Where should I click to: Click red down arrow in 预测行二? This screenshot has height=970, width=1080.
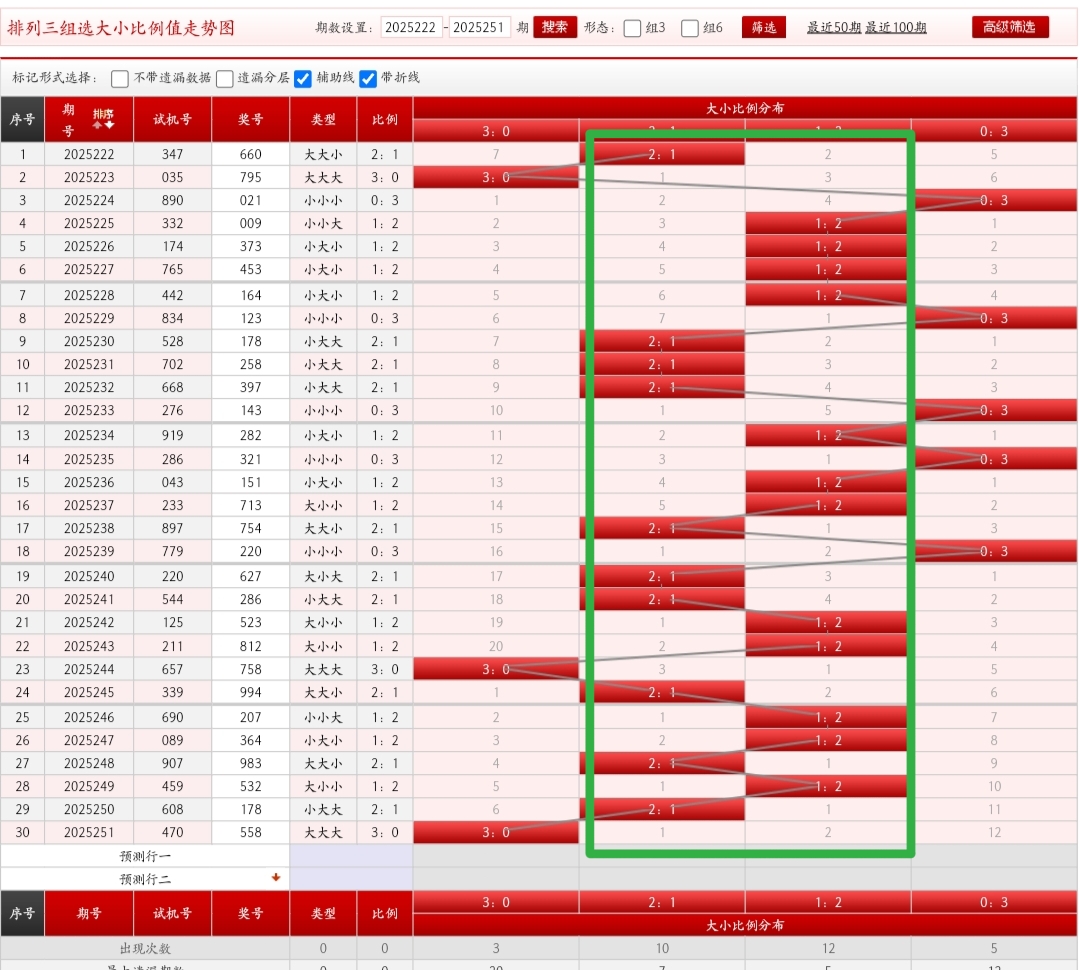click(276, 878)
